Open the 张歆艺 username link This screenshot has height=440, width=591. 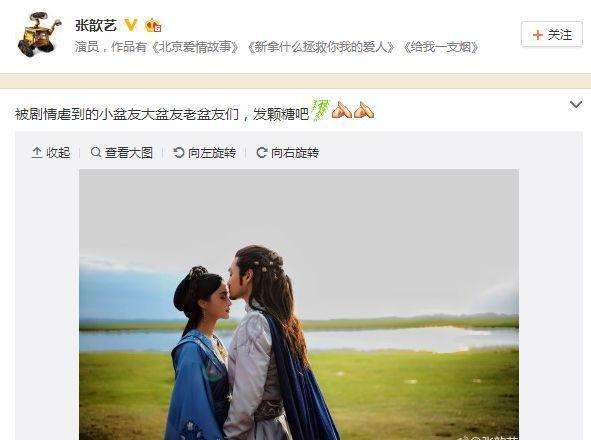pos(96,26)
